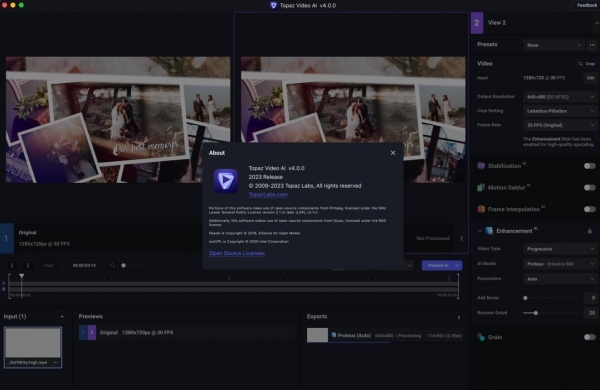Click the Clear trim button
The height and width of the screenshot is (390, 600).
(49, 265)
